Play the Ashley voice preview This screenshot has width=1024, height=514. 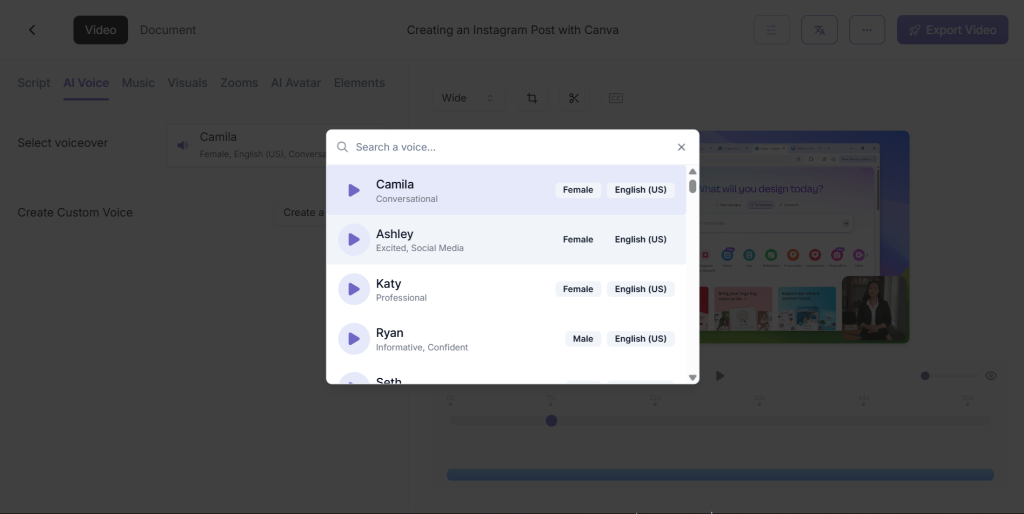[x=354, y=240]
